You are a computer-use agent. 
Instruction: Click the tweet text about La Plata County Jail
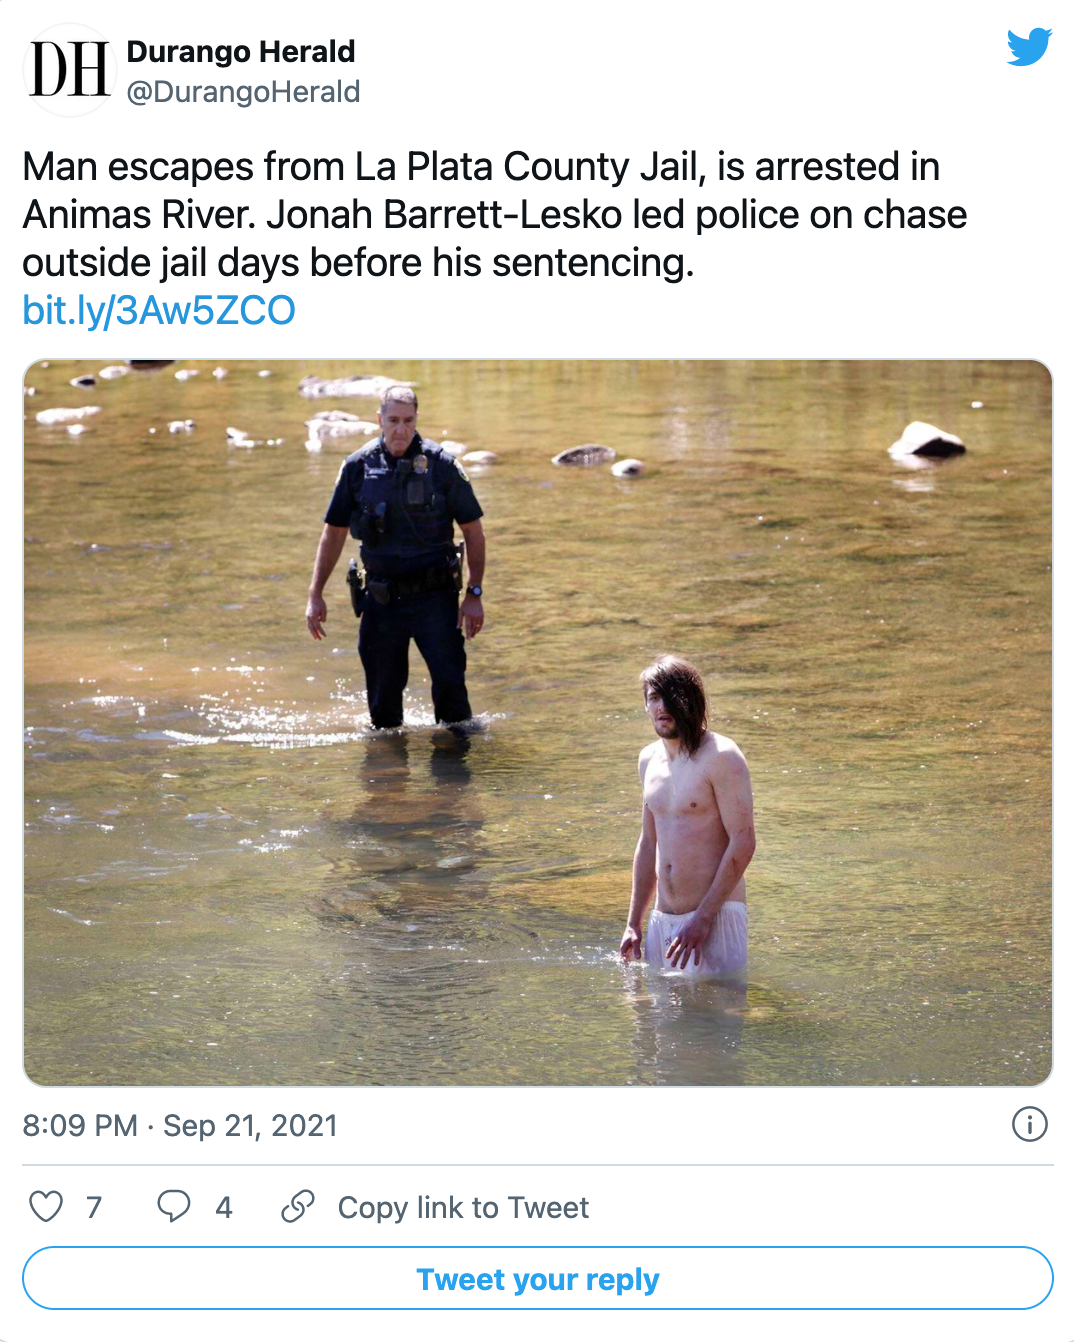click(495, 215)
